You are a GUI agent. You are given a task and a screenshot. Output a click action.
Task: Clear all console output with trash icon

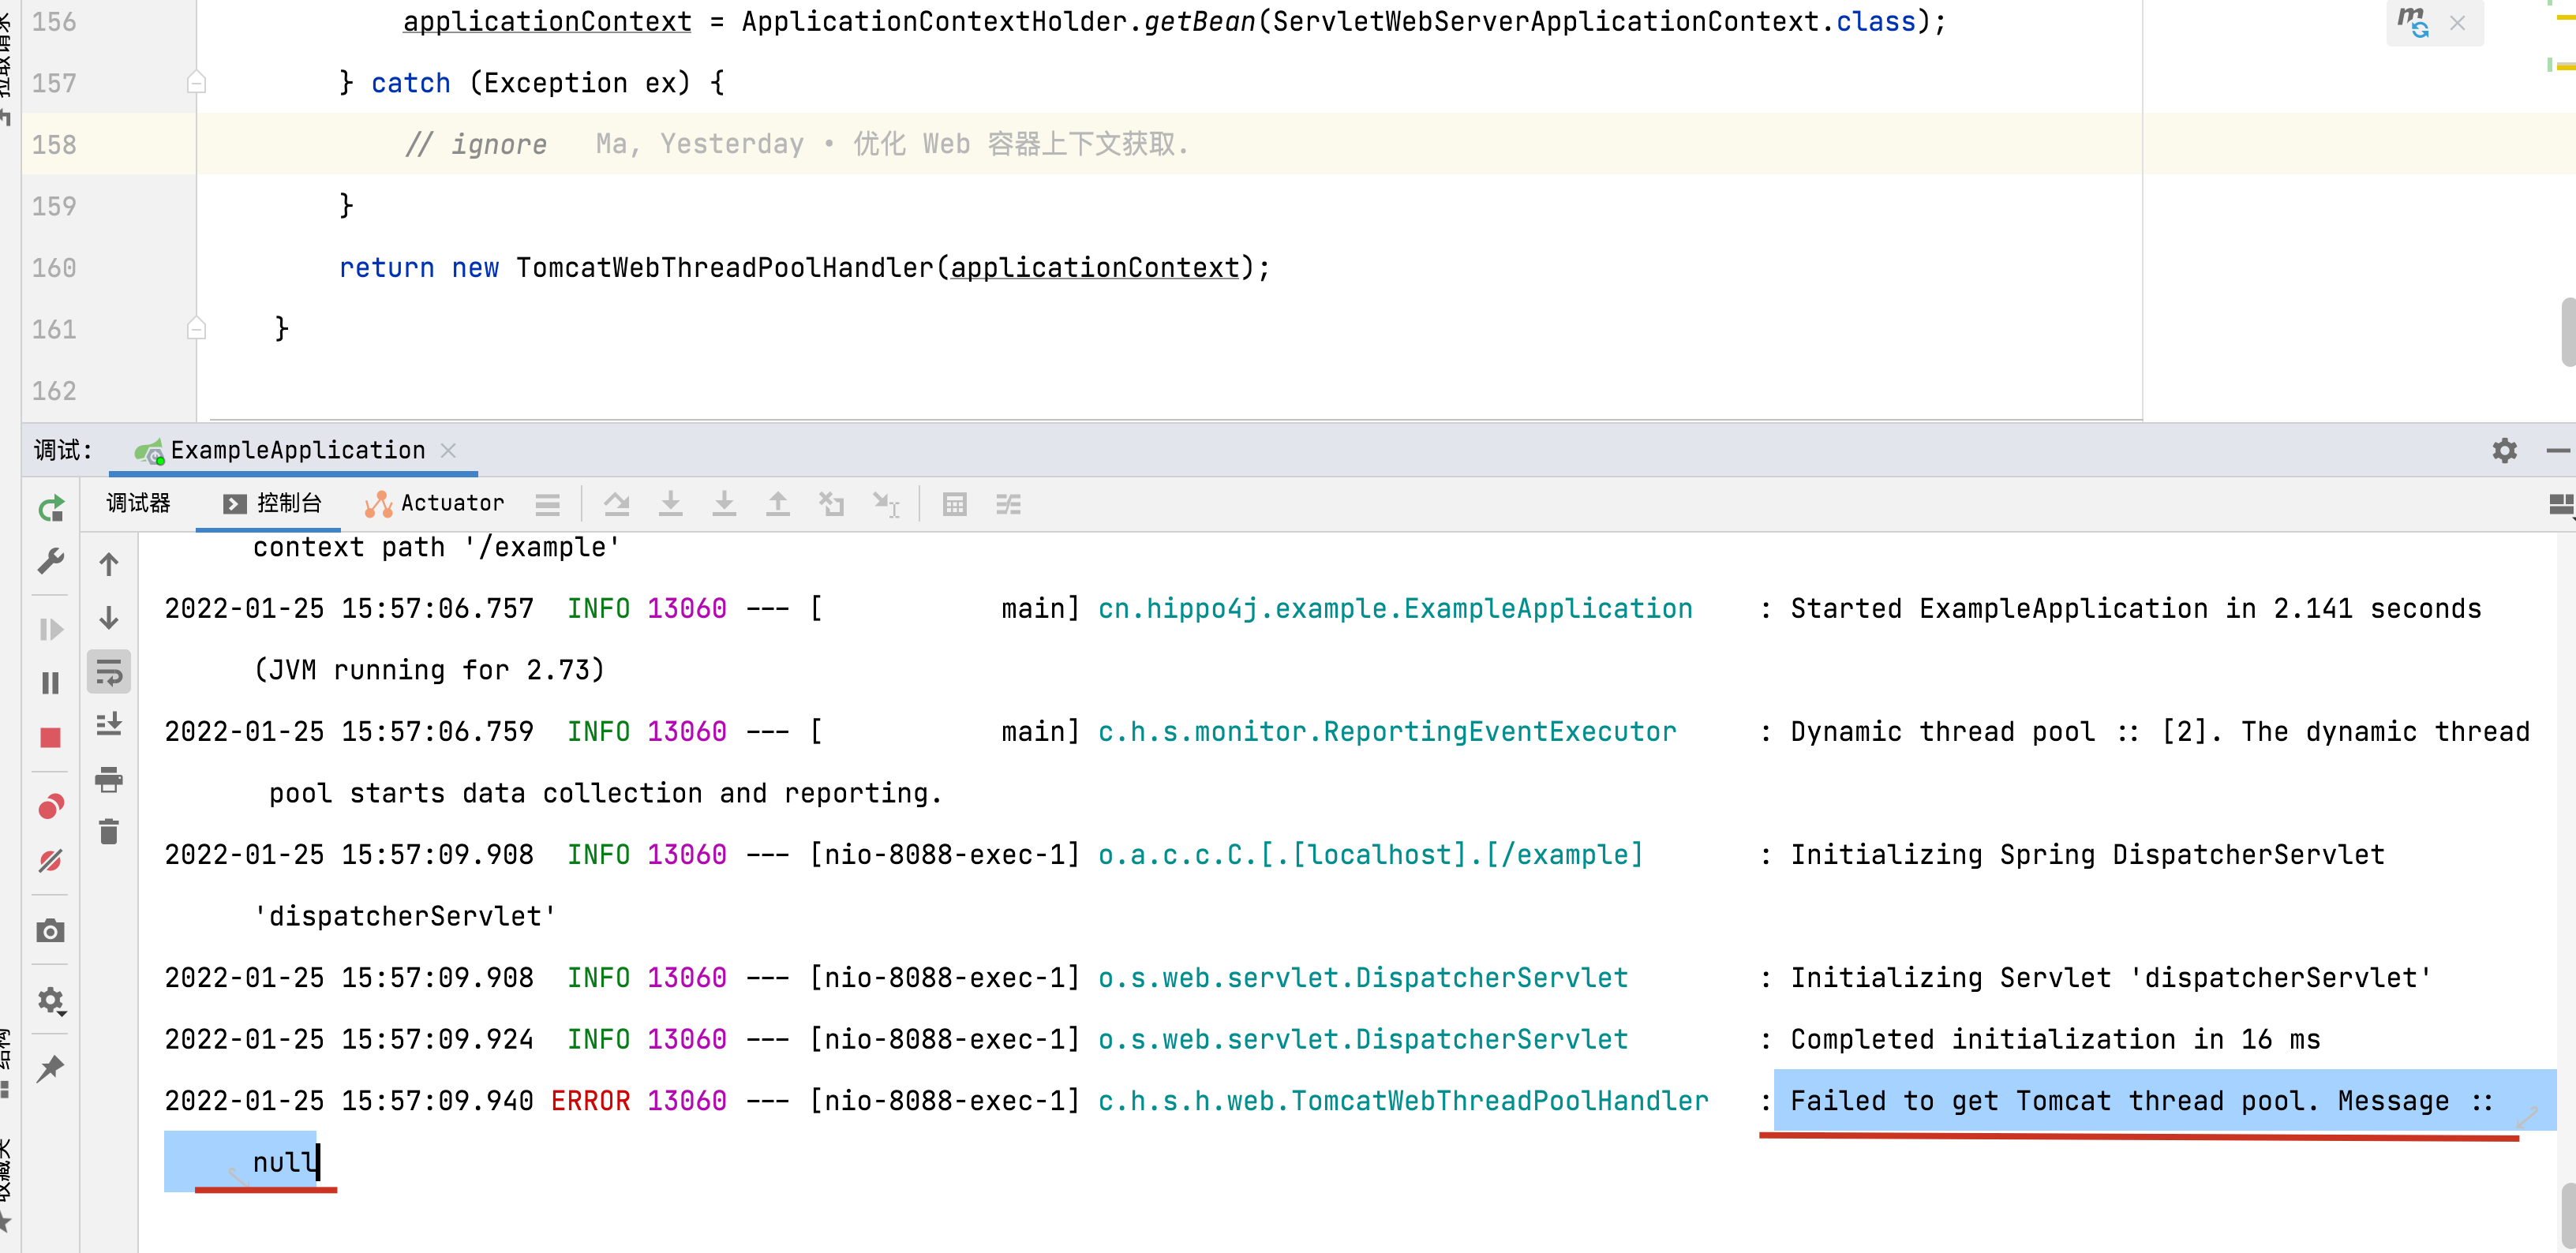[108, 831]
